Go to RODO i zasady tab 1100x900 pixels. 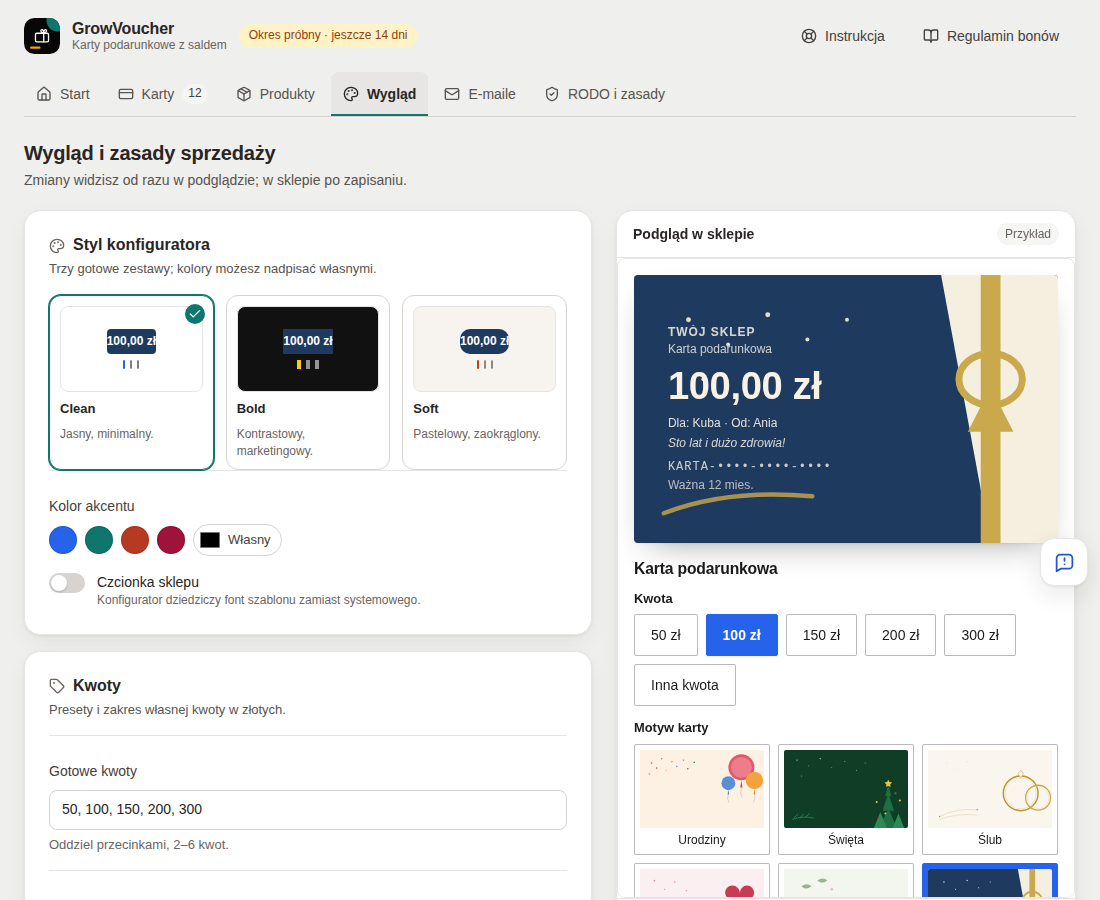(x=605, y=94)
